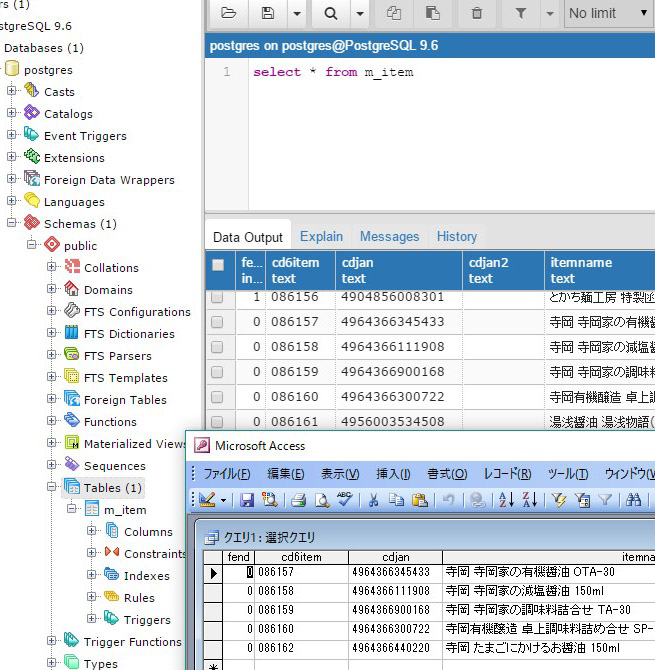655x670 pixels.
Task: Click the binoculars Find icon in Access
Action: tap(632, 500)
